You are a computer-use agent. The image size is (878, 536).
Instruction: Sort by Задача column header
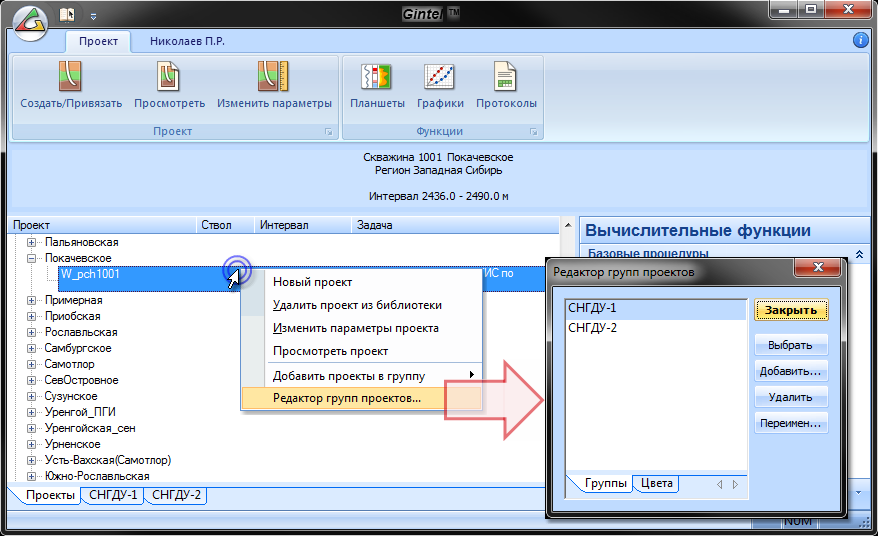pyautogui.click(x=455, y=225)
